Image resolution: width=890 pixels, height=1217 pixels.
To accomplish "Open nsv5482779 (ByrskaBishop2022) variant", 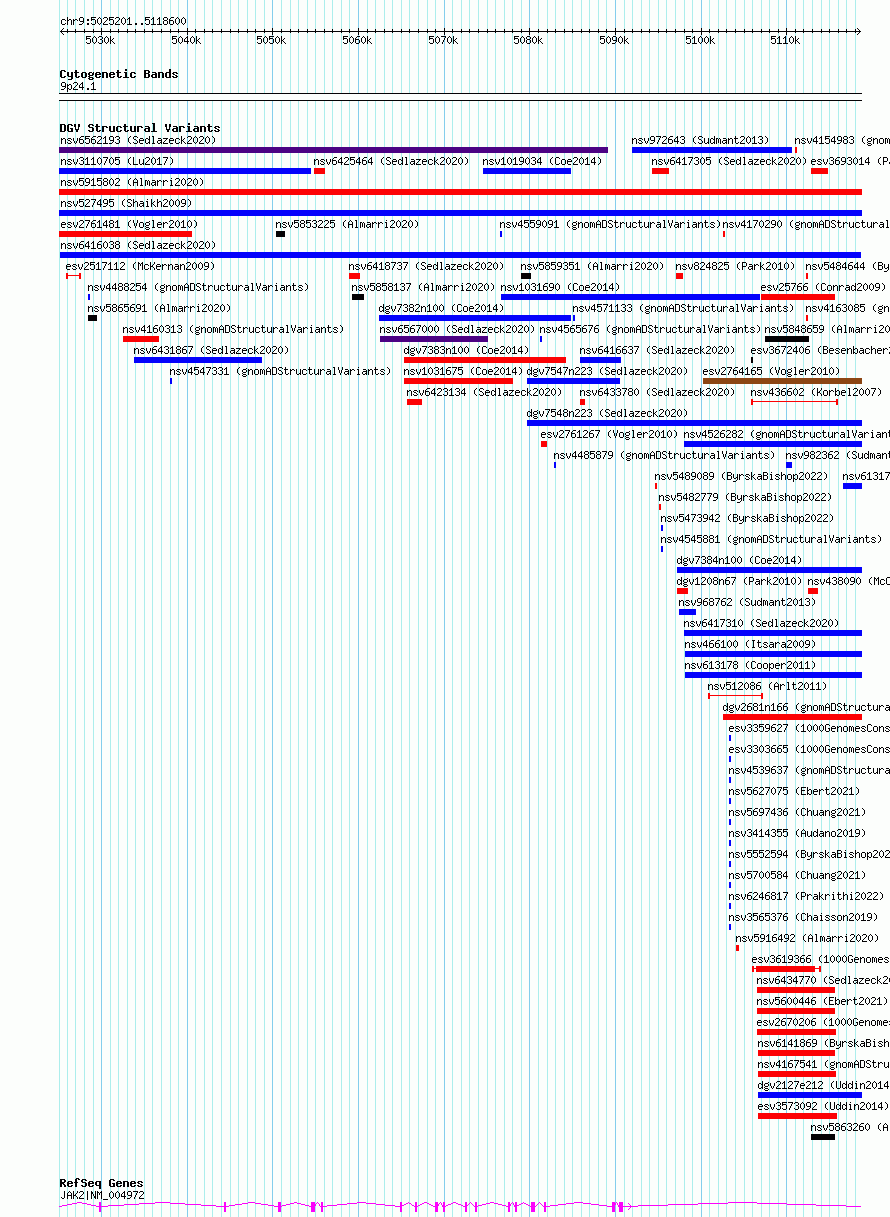I will [745, 497].
